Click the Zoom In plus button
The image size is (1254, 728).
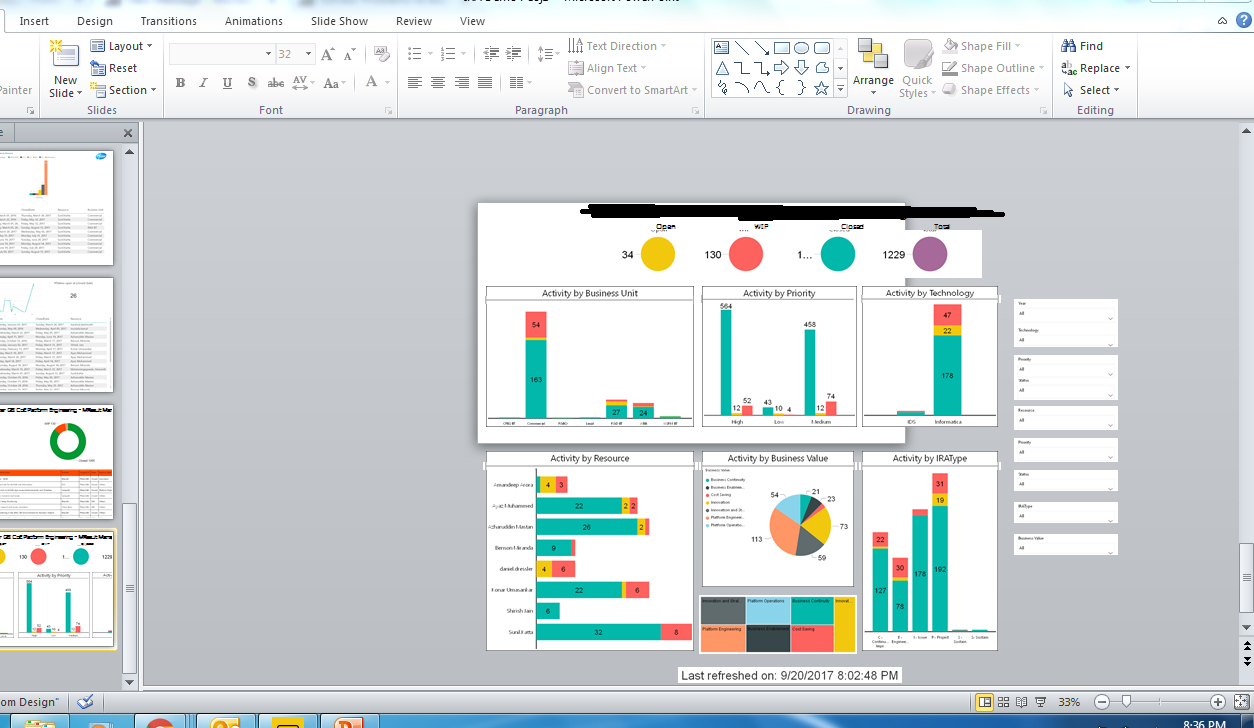click(1217, 702)
